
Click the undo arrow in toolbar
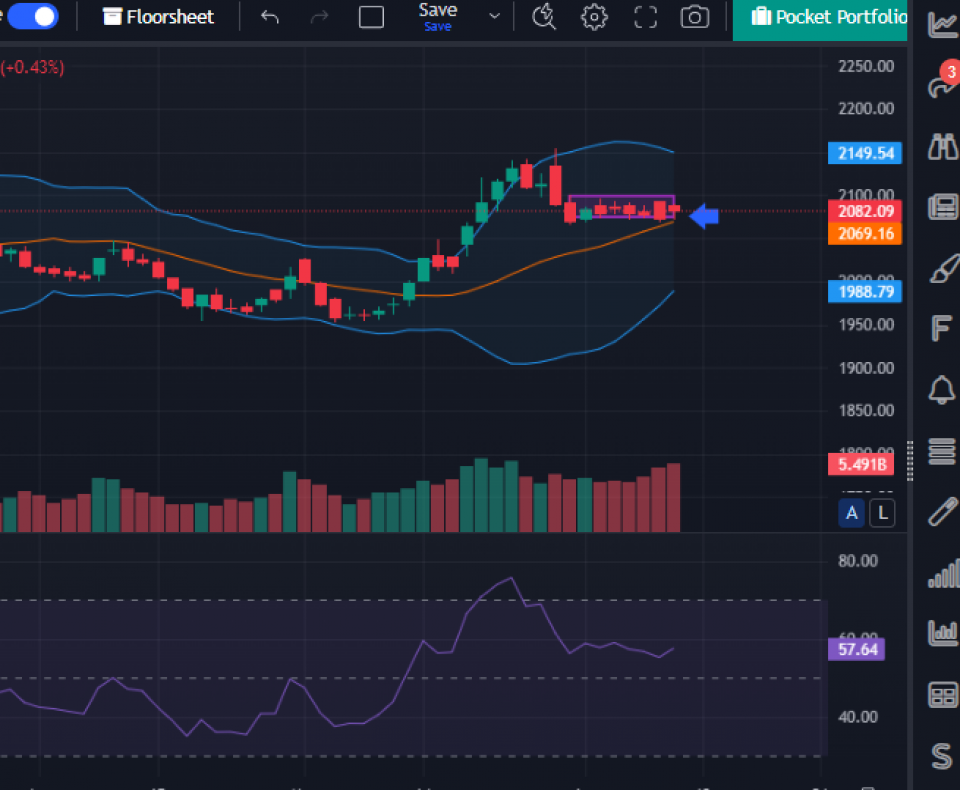click(269, 17)
